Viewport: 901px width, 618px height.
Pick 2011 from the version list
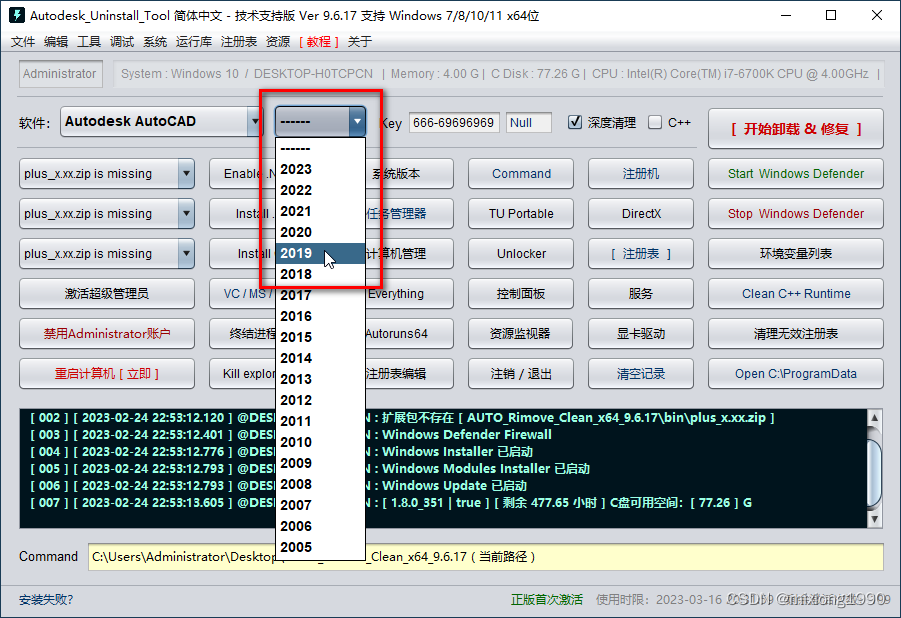(320, 421)
